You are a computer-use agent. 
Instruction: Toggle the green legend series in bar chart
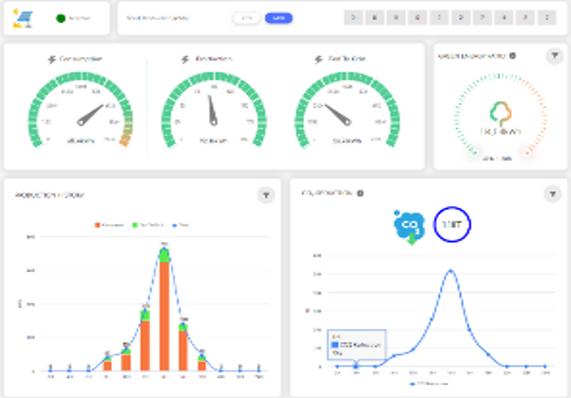pyautogui.click(x=147, y=225)
